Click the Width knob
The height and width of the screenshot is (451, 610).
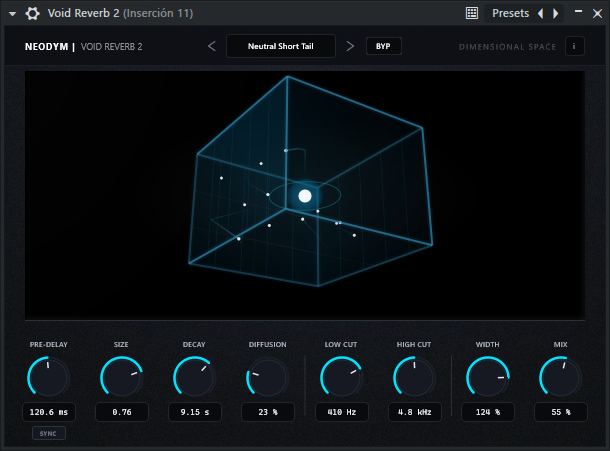487,377
